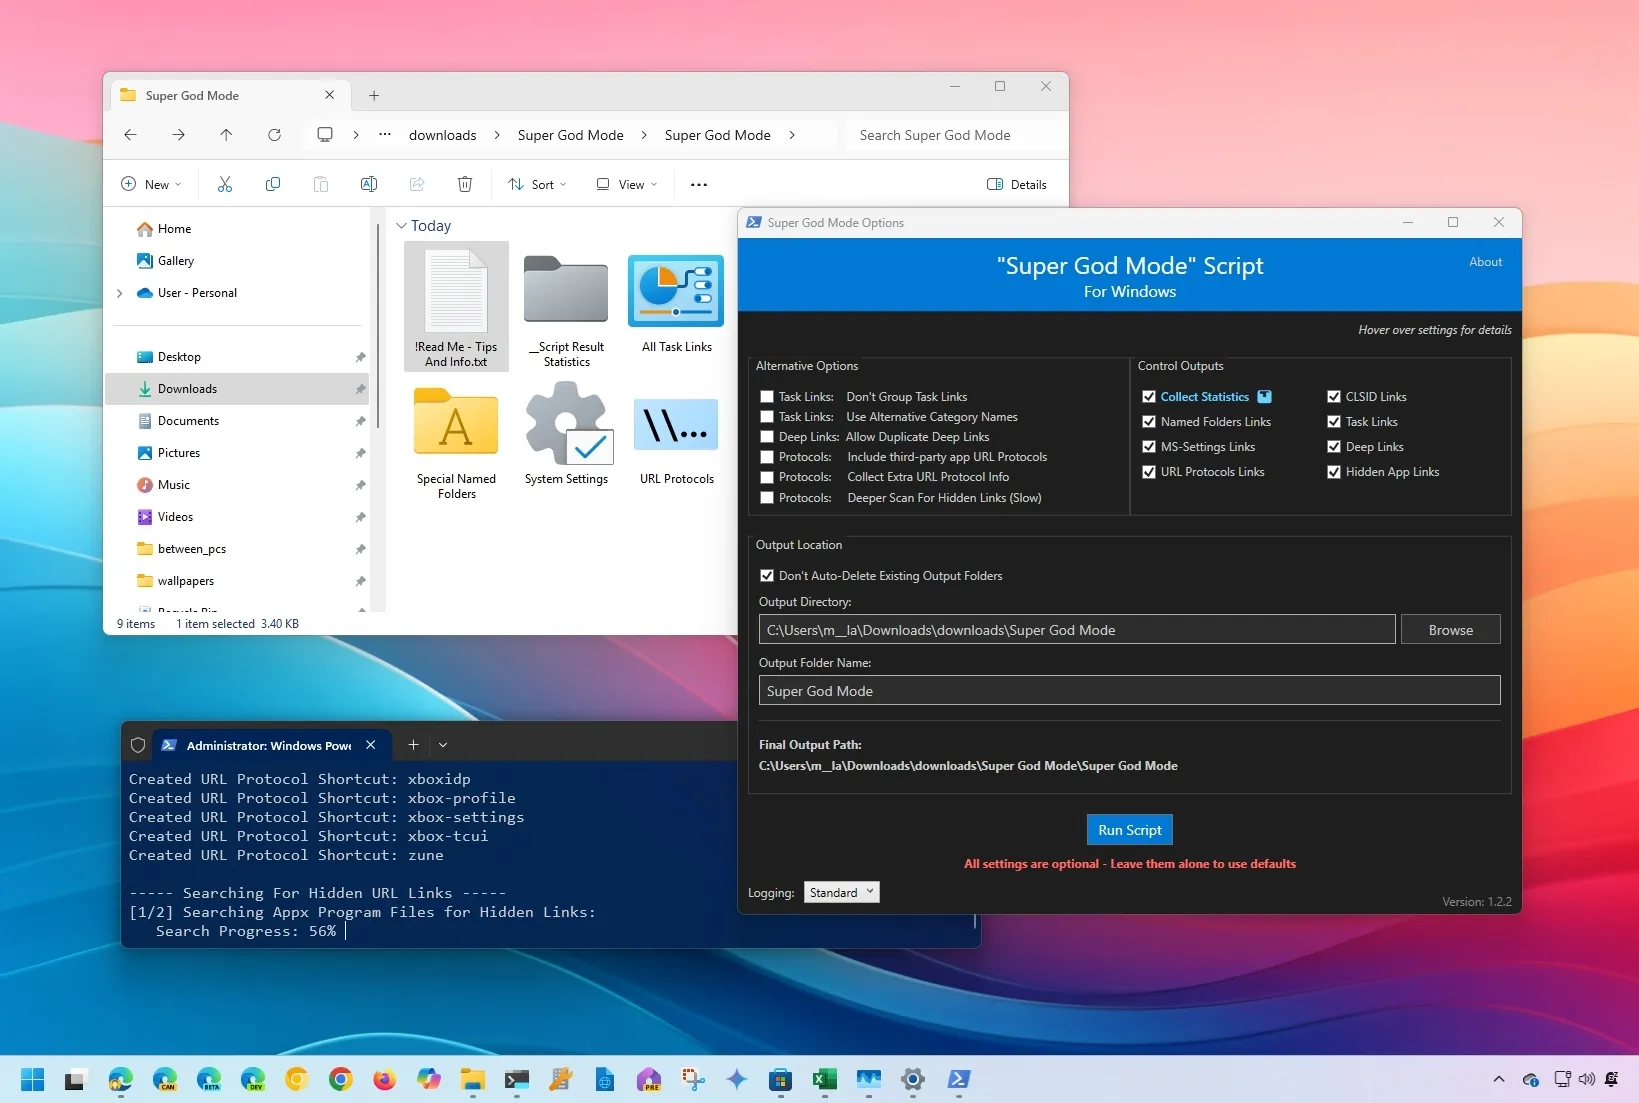Image resolution: width=1639 pixels, height=1103 pixels.
Task: Open the Logging level dropdown
Action: (841, 892)
